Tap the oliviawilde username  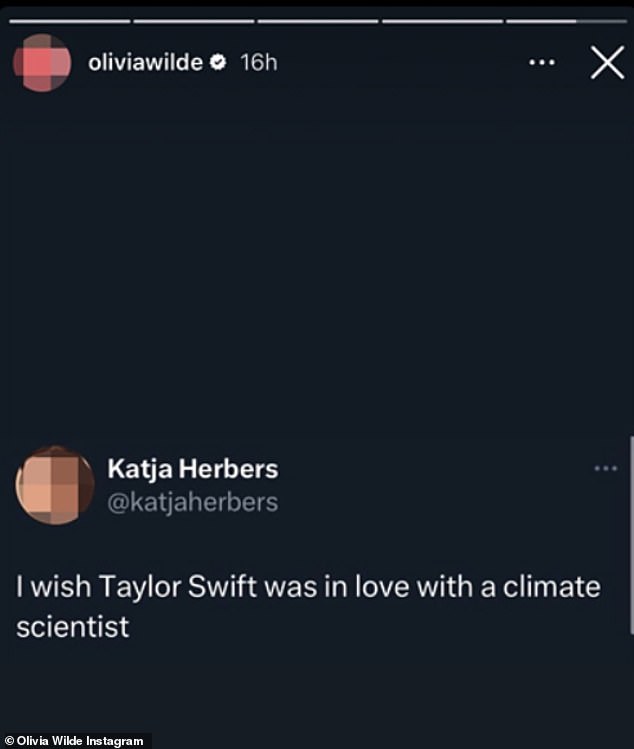click(x=145, y=63)
